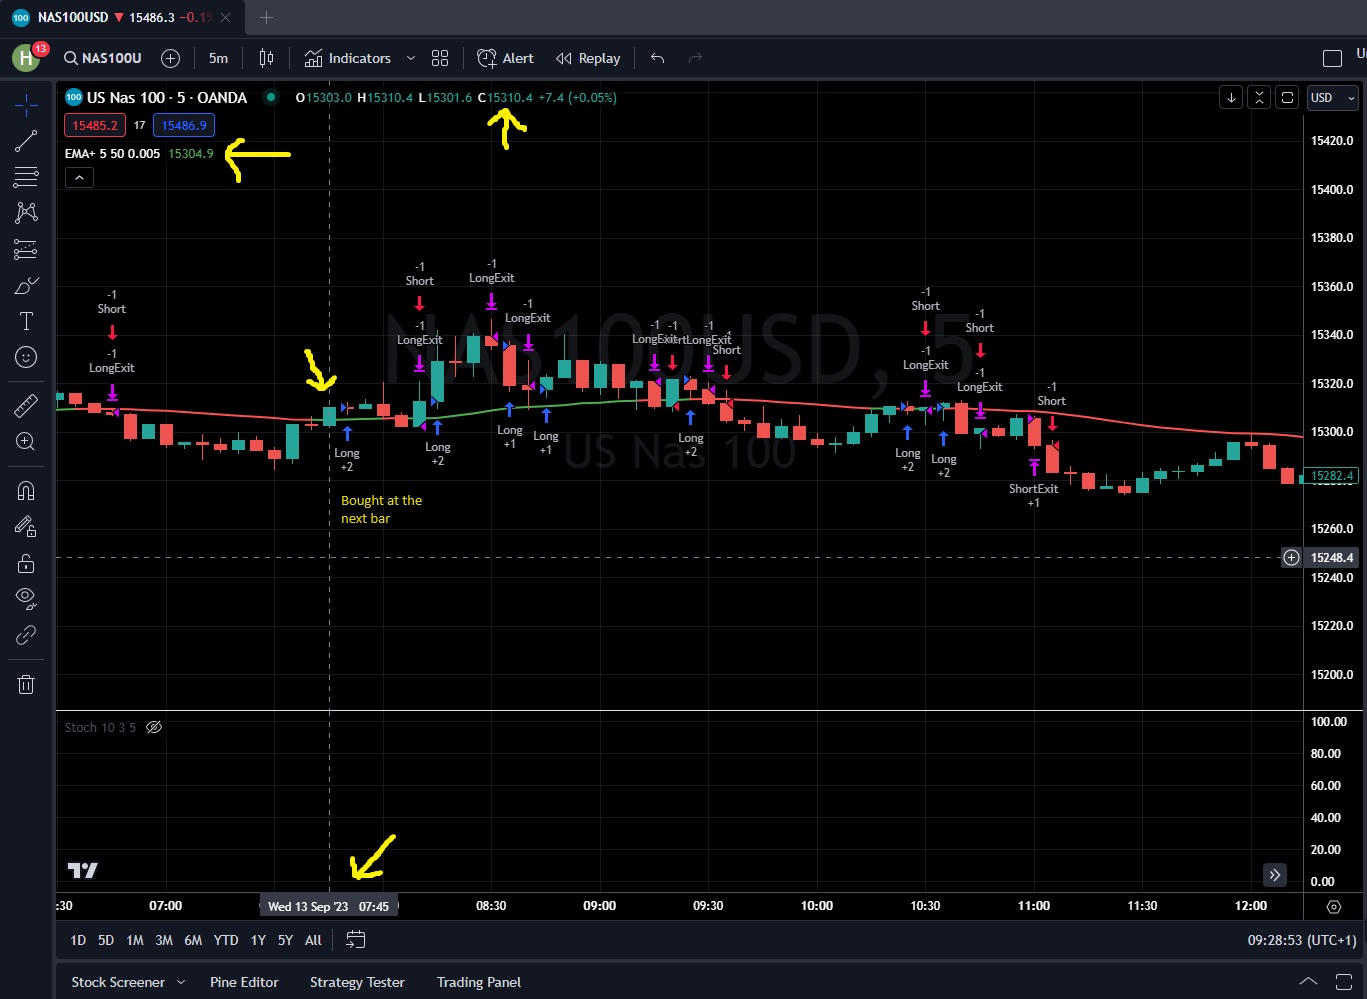Viewport: 1367px width, 999px height.
Task: Open the compare or add symbol button
Action: 170,58
